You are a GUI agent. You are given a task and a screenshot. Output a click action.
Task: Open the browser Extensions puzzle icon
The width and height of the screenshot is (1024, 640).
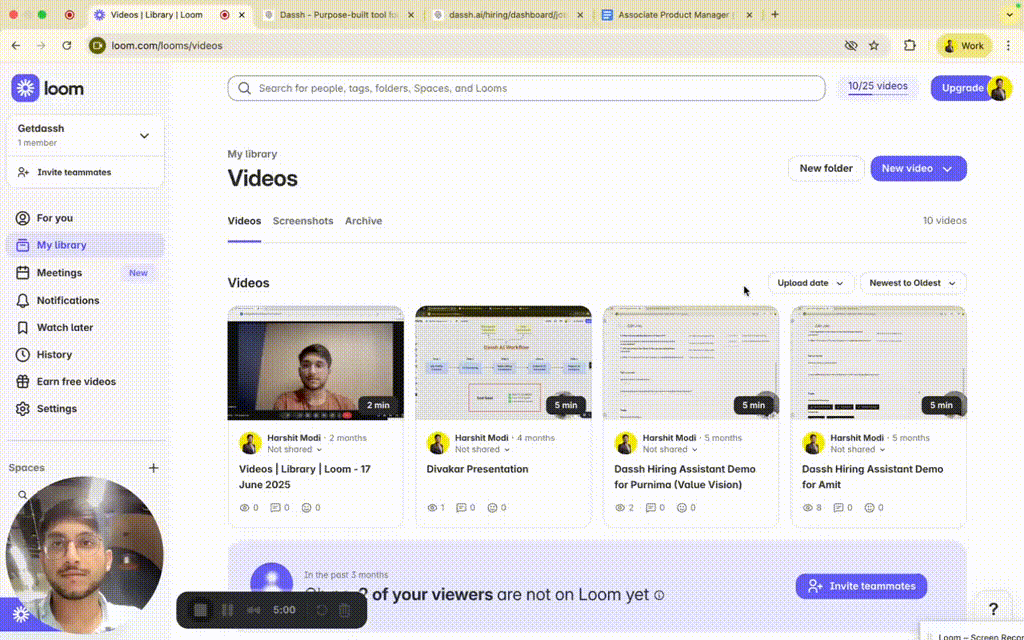910,46
